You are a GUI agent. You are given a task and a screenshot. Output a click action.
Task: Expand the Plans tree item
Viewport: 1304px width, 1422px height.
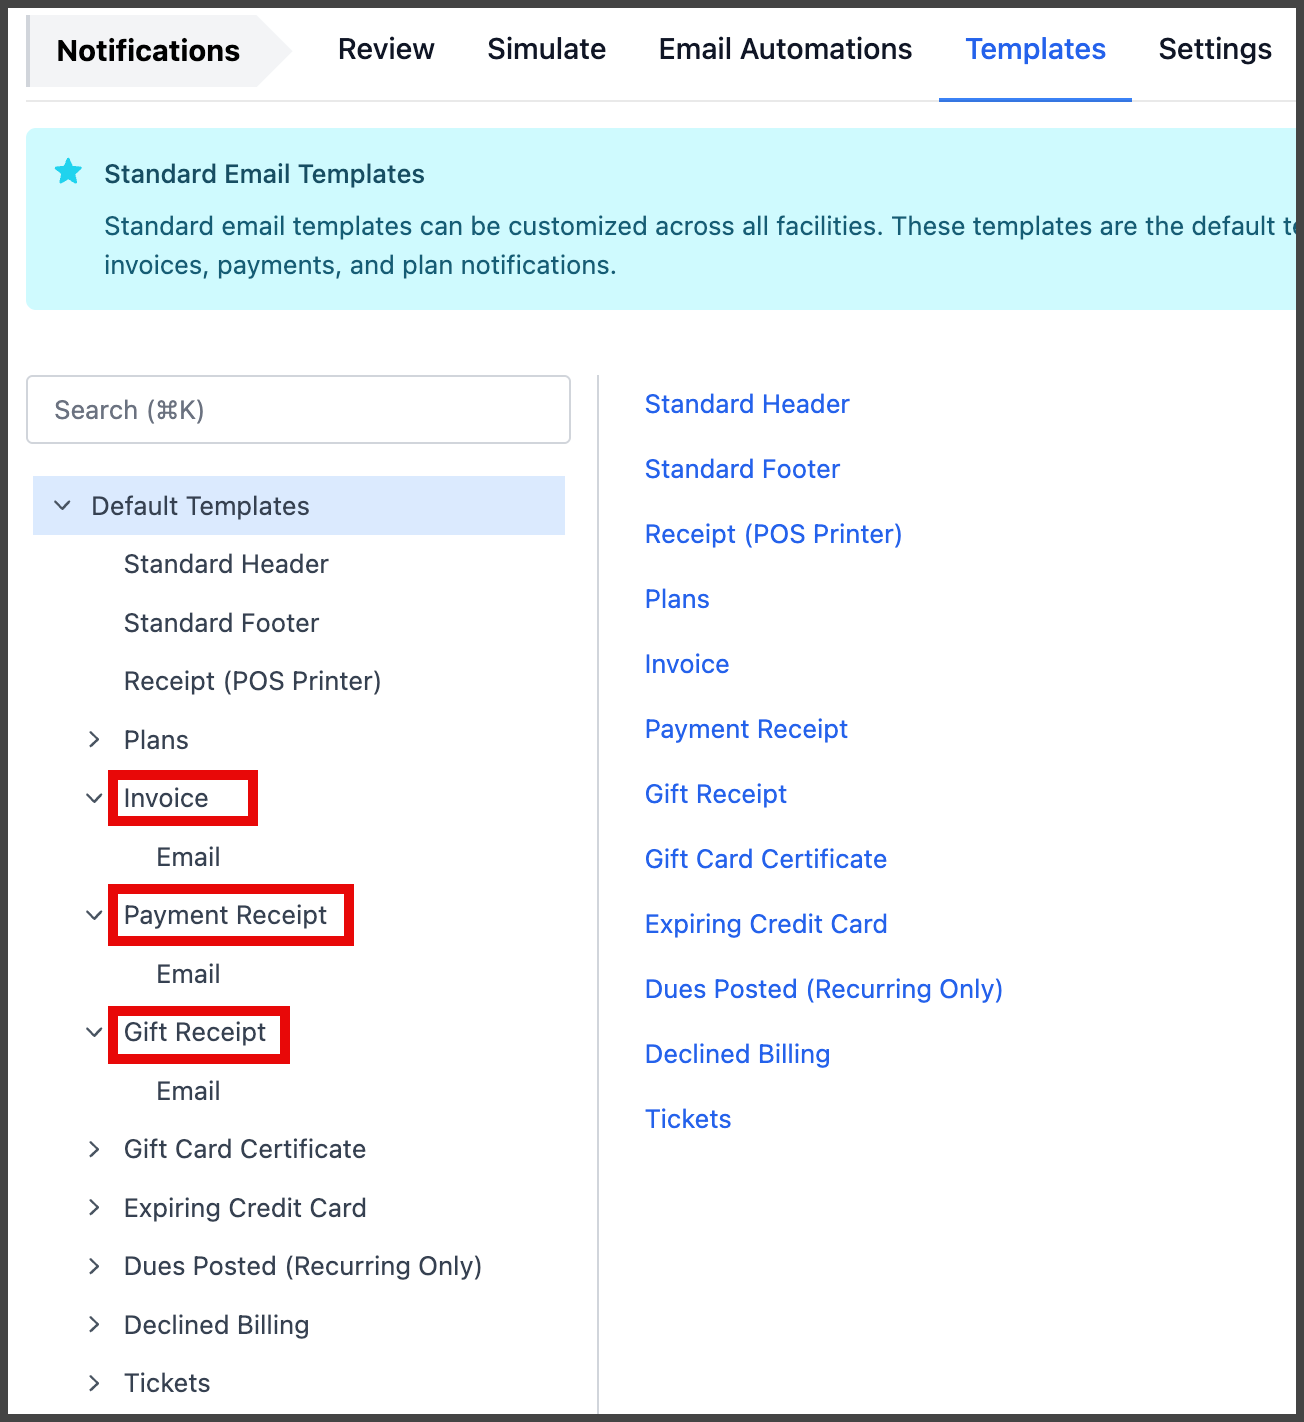[94, 739]
